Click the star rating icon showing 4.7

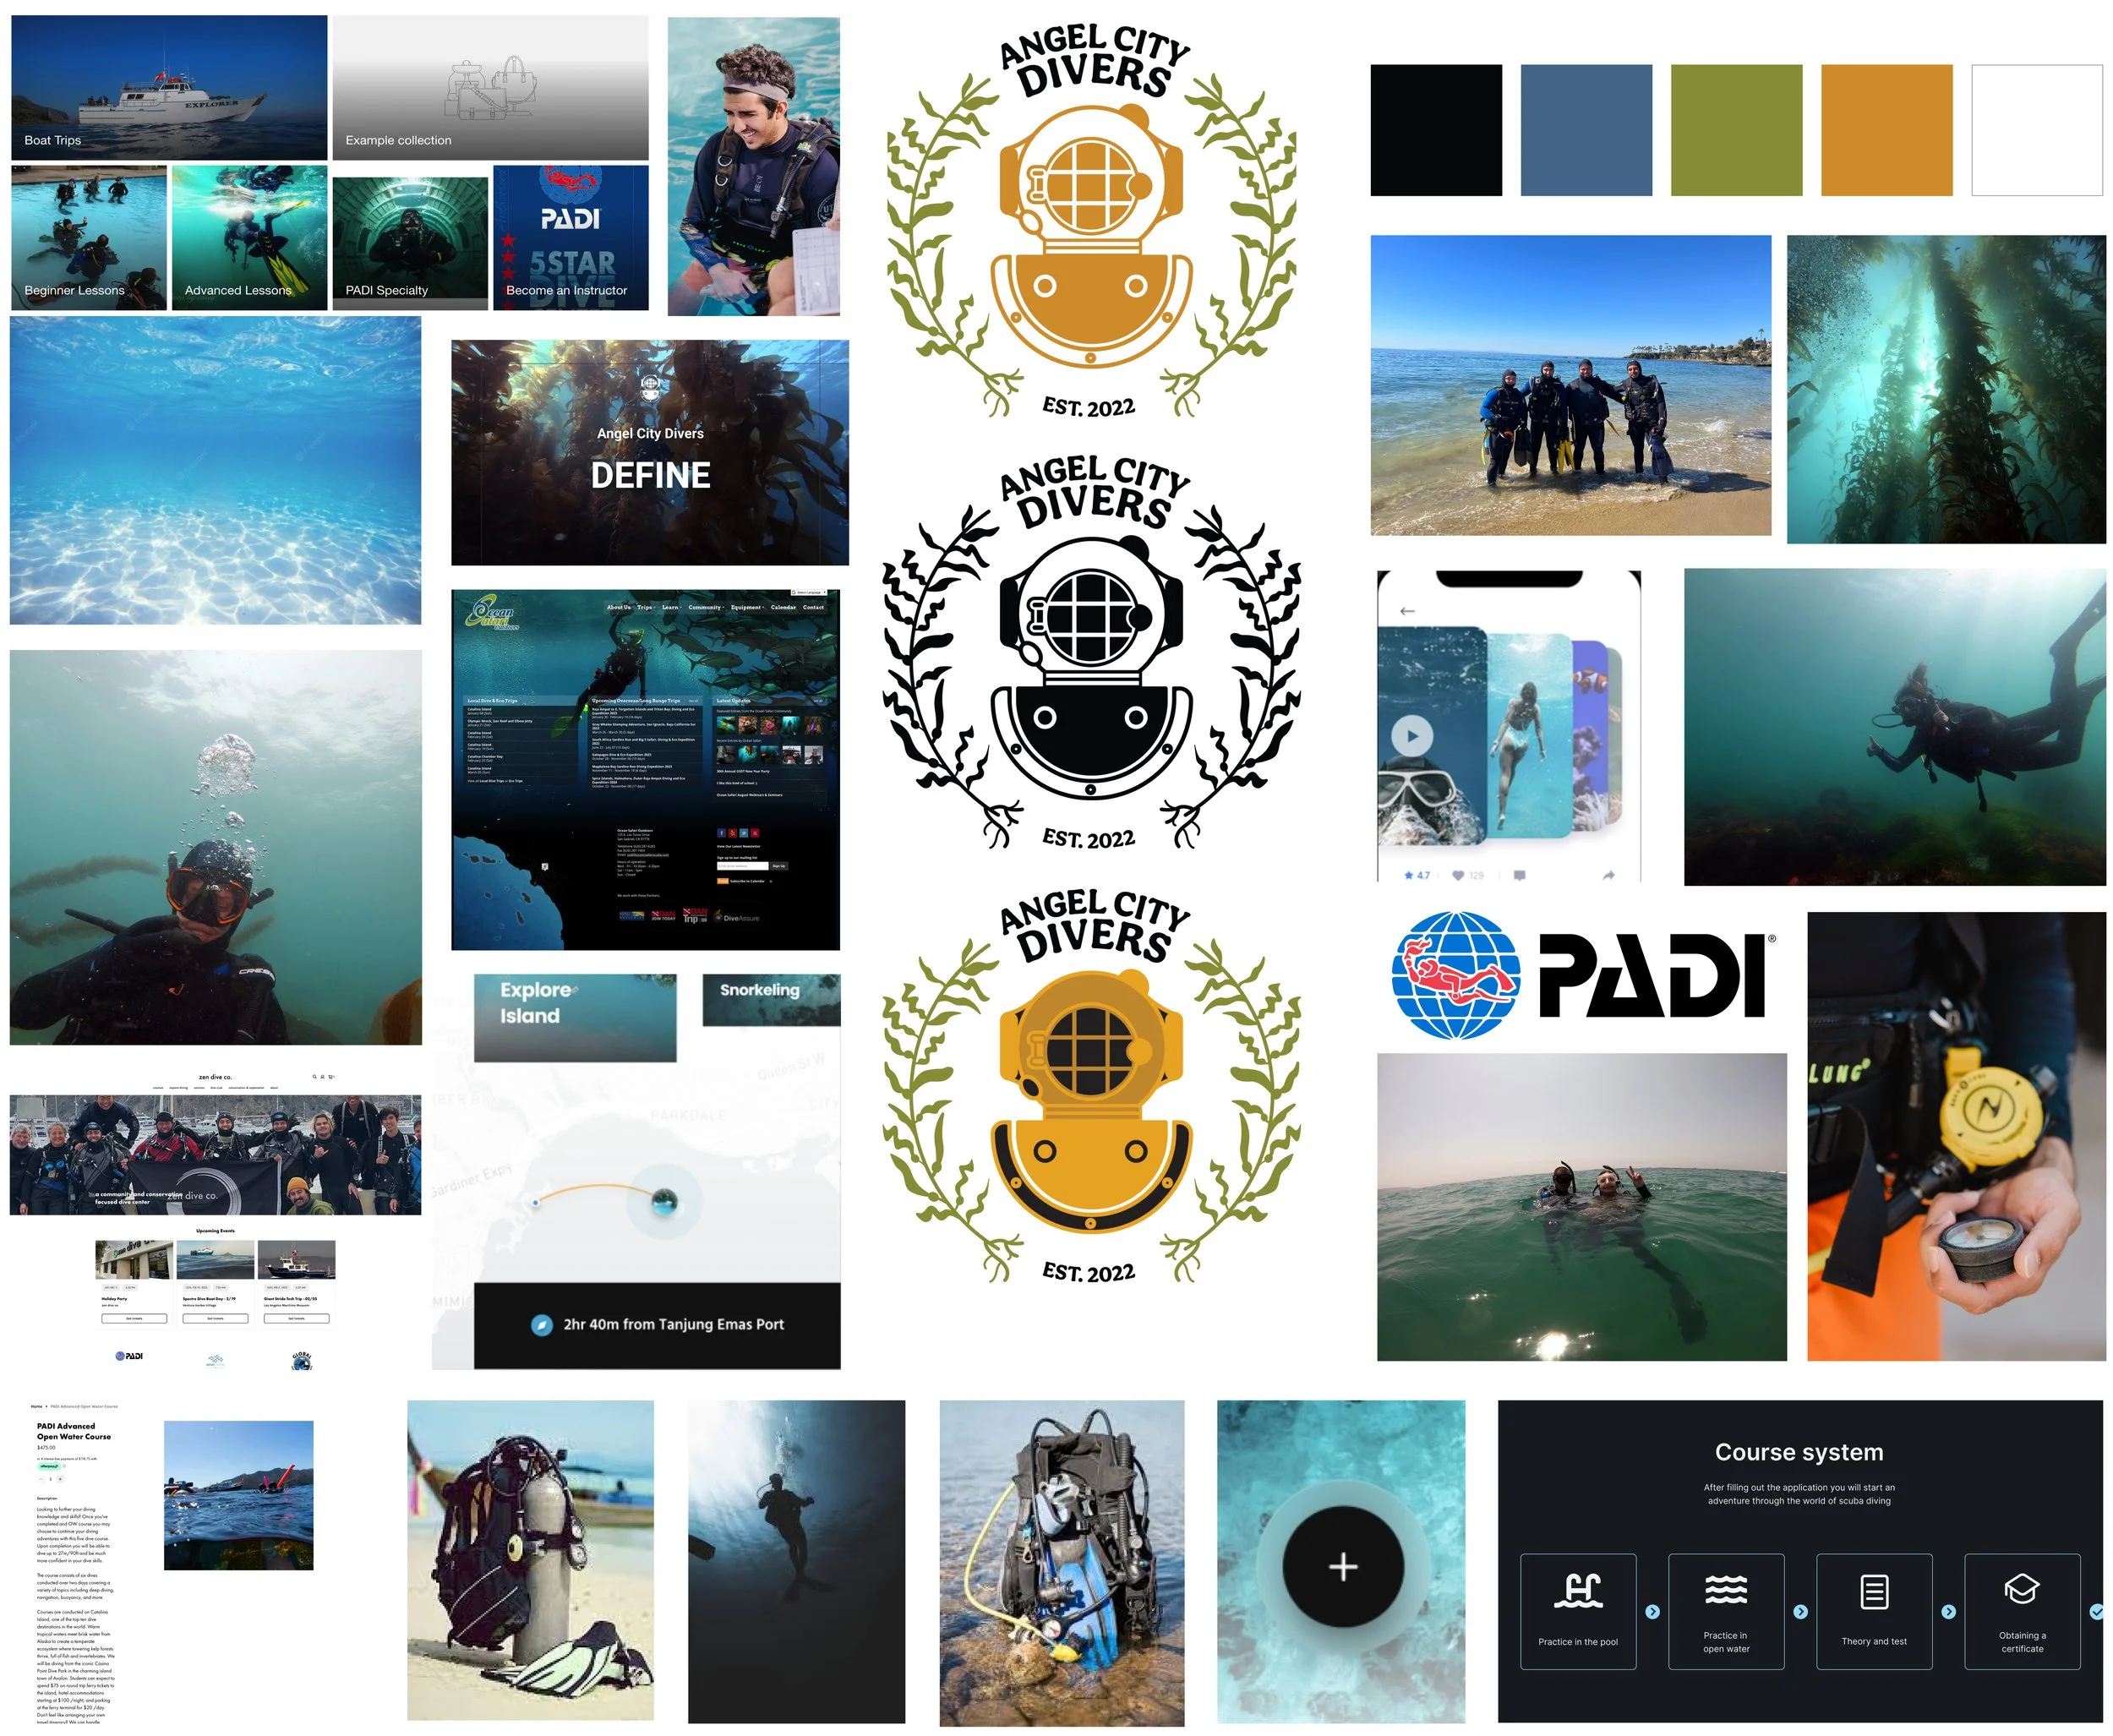point(1408,875)
